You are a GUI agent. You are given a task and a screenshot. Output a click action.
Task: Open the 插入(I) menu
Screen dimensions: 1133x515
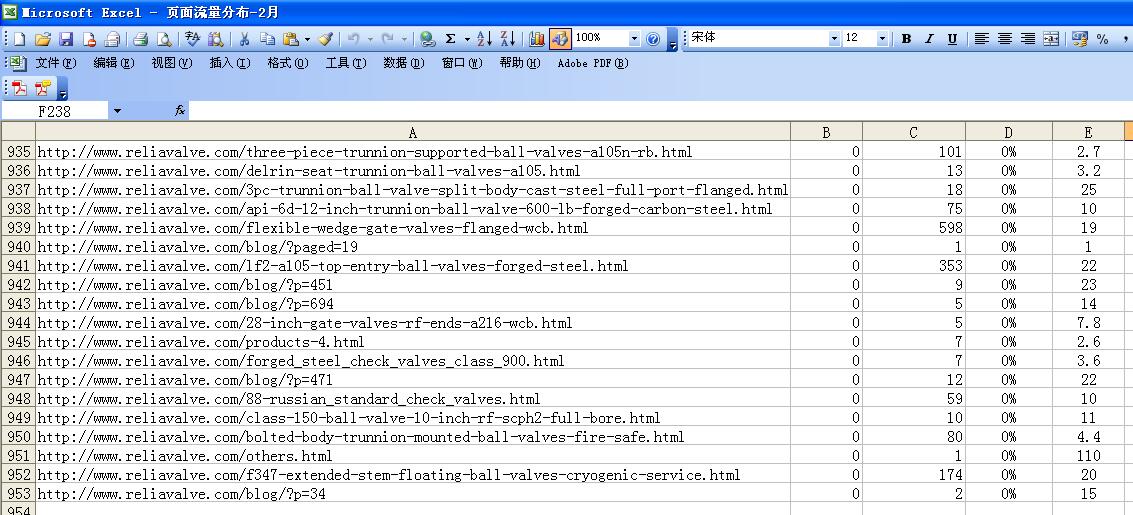[230, 63]
